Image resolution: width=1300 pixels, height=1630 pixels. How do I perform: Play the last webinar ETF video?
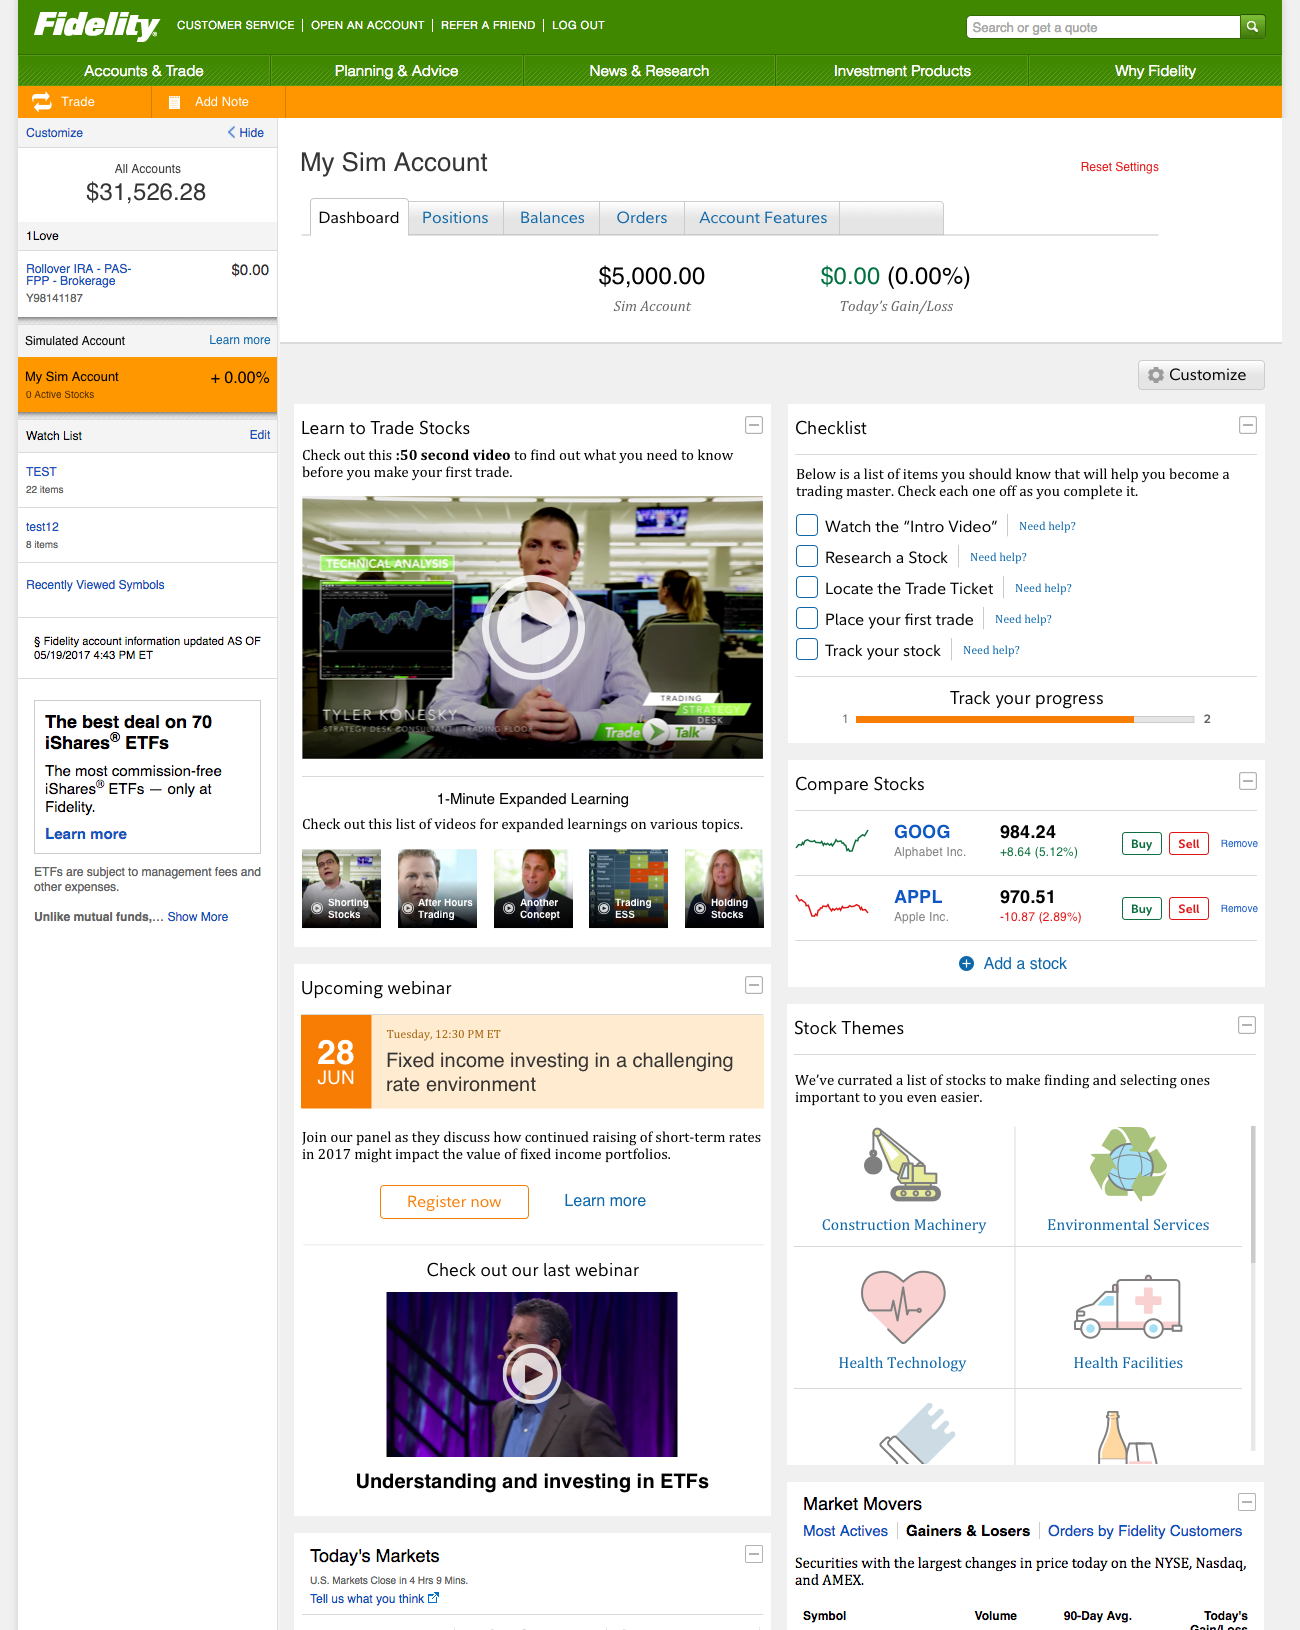tap(532, 1374)
